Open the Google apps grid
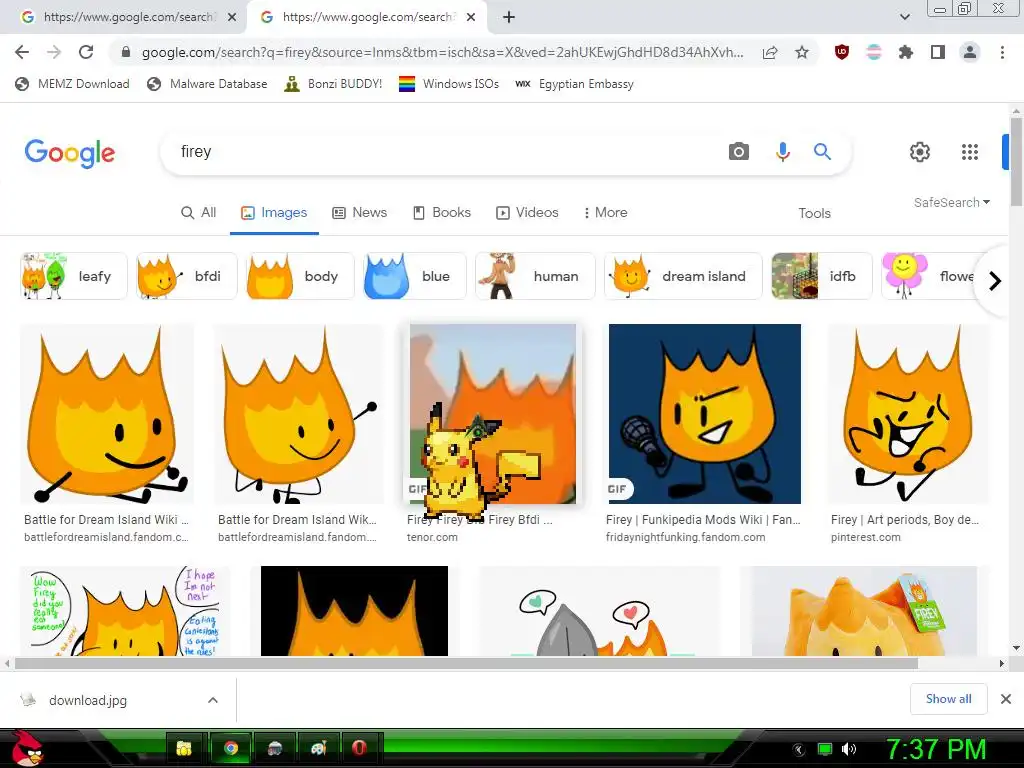Screen dimensions: 1024x768 pyautogui.click(x=970, y=152)
